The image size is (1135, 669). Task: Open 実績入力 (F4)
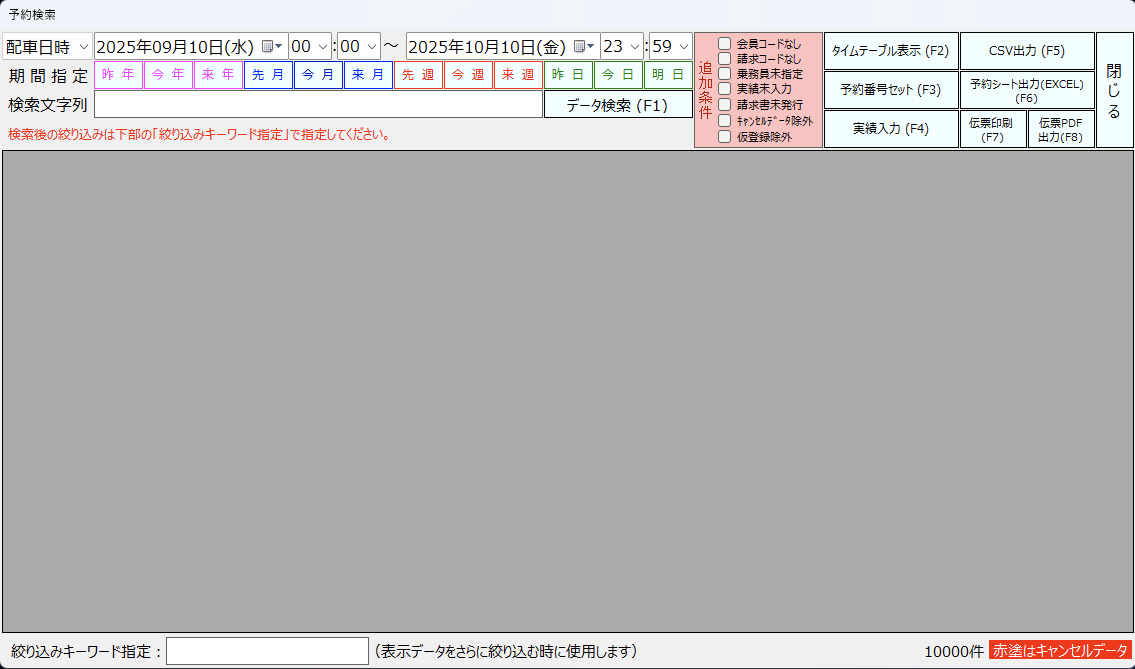pos(890,128)
